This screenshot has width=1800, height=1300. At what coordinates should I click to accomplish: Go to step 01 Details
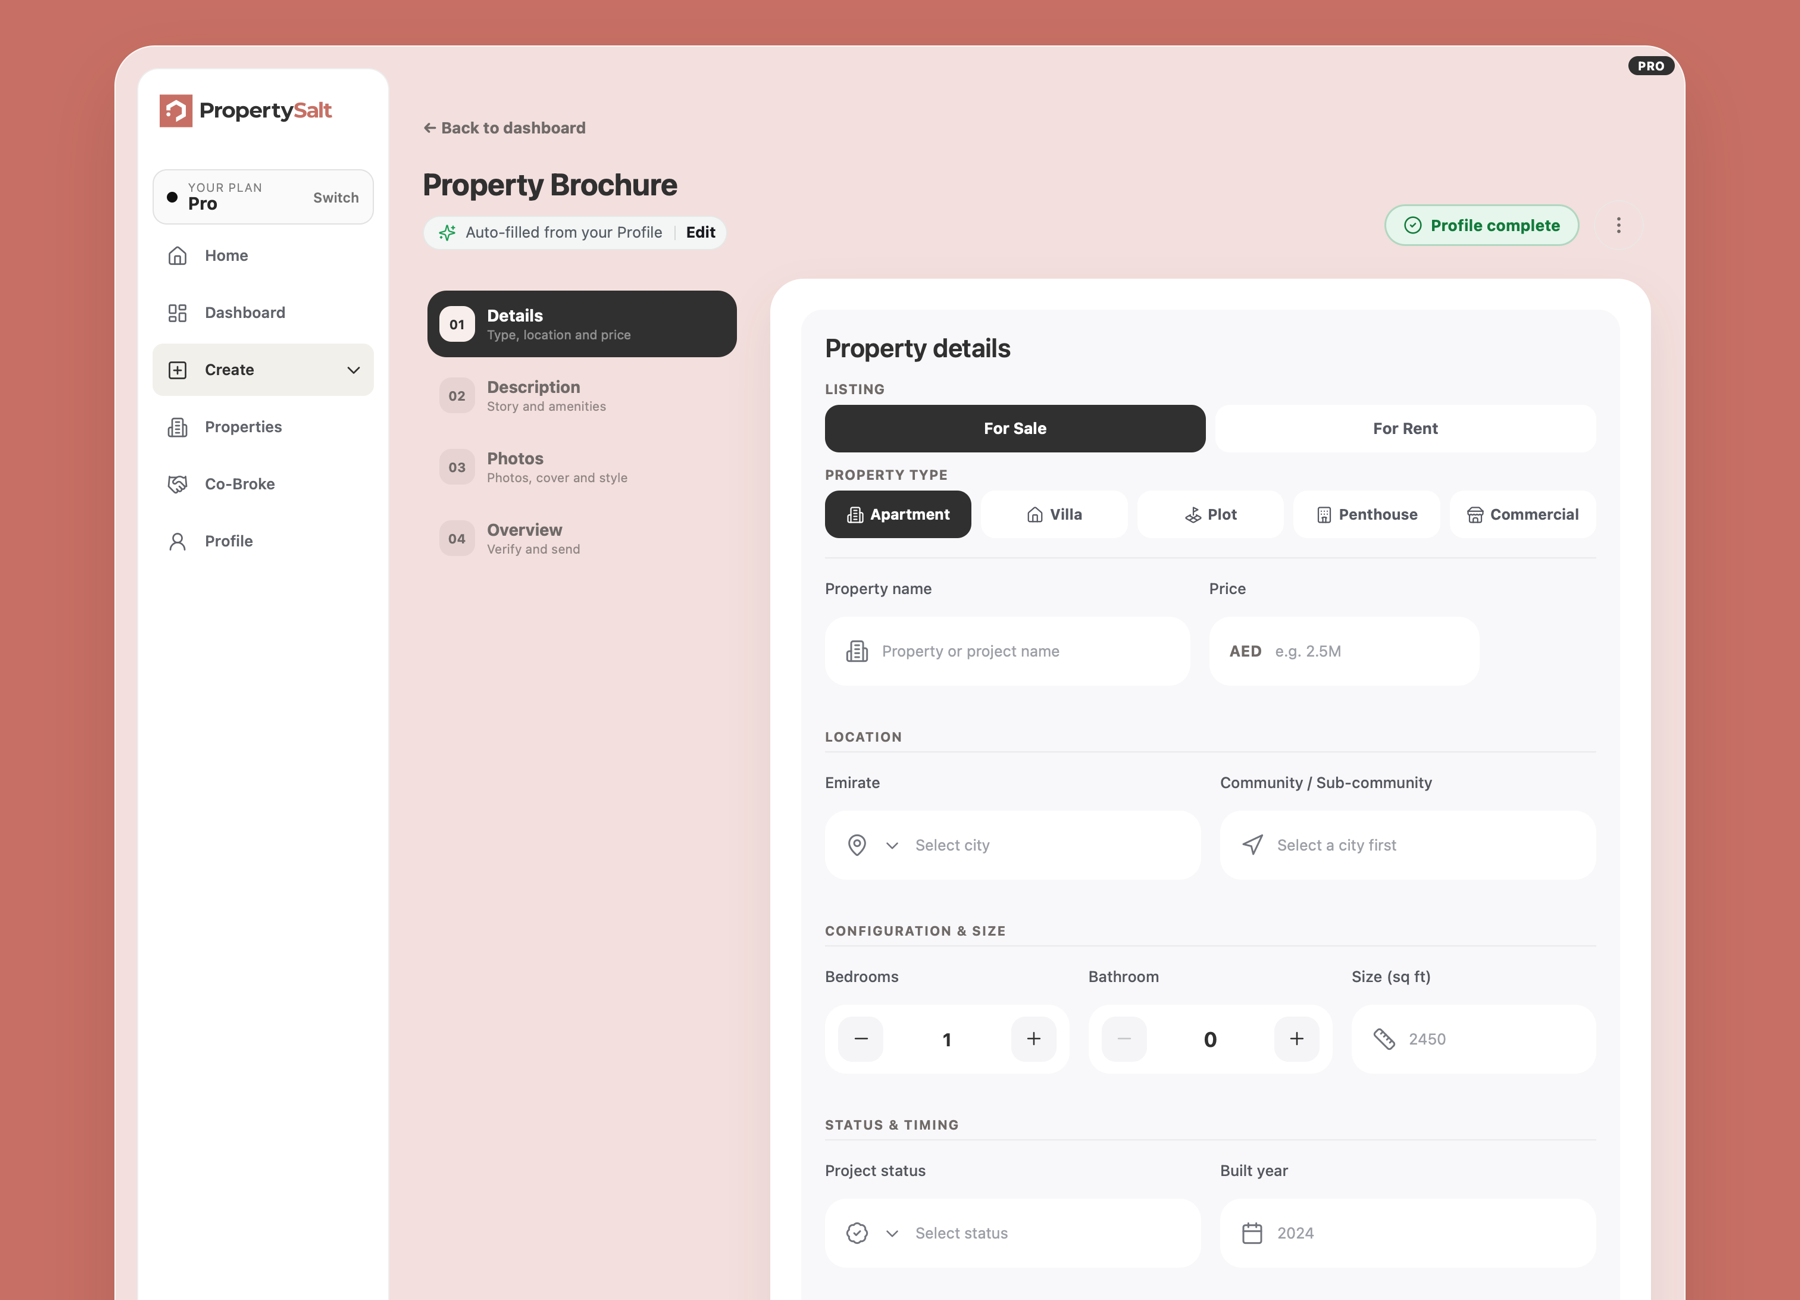pyautogui.click(x=582, y=324)
